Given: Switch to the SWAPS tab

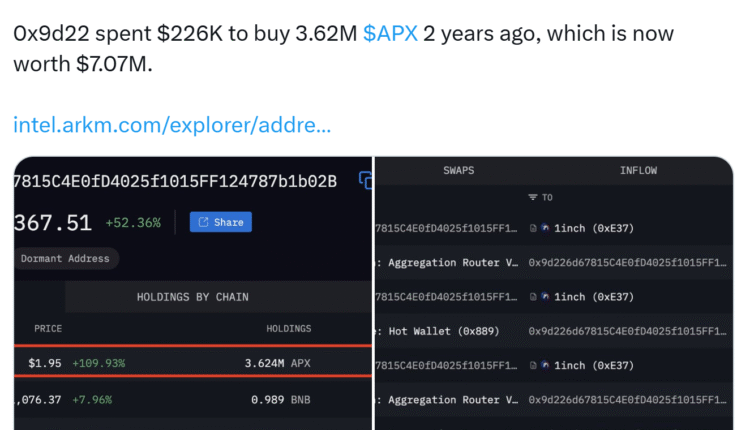Looking at the screenshot, I should (459, 171).
